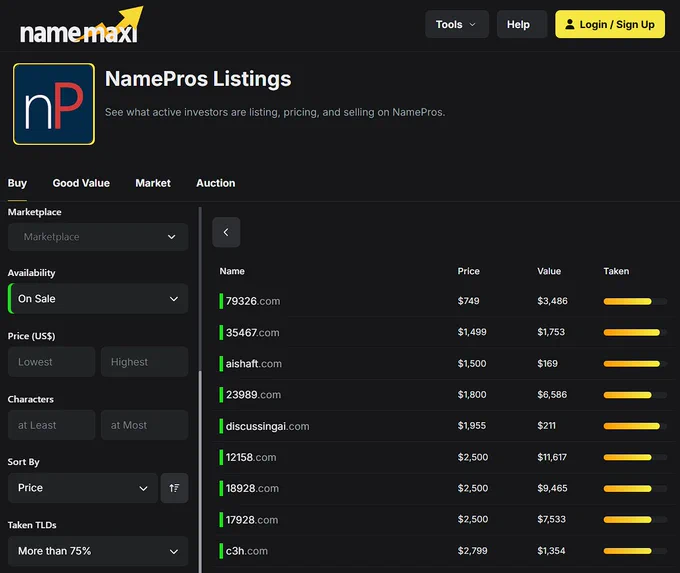
Task: Click the user icon in Login button
Action: [569, 24]
